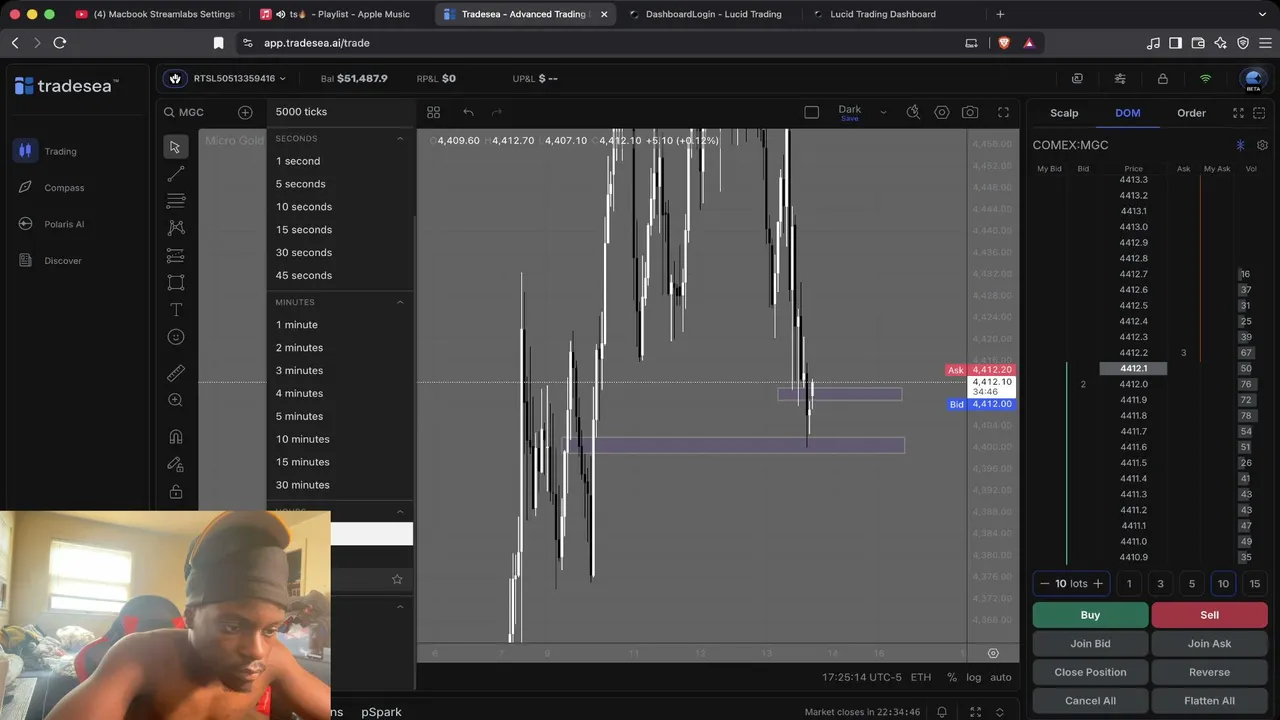Open the BETA profile avatar
Viewport: 1280px width, 720px height.
tap(1252, 79)
